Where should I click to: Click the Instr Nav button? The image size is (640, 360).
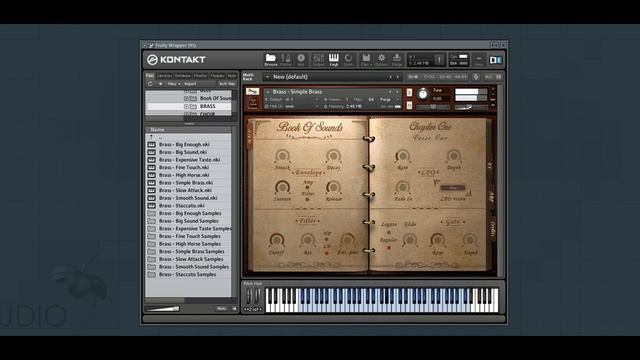[227, 84]
